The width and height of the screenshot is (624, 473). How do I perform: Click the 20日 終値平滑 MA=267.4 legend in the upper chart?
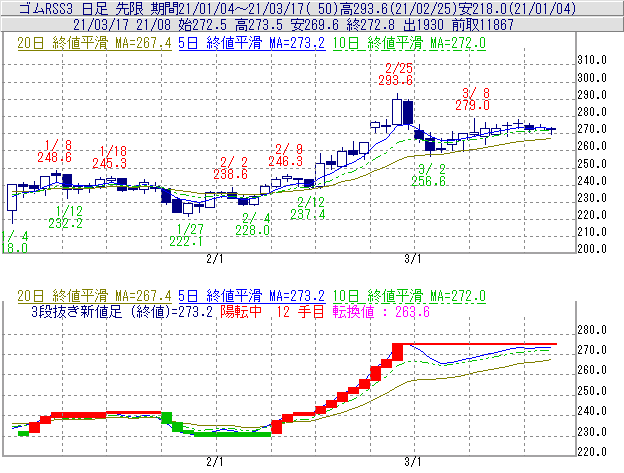coord(94,43)
